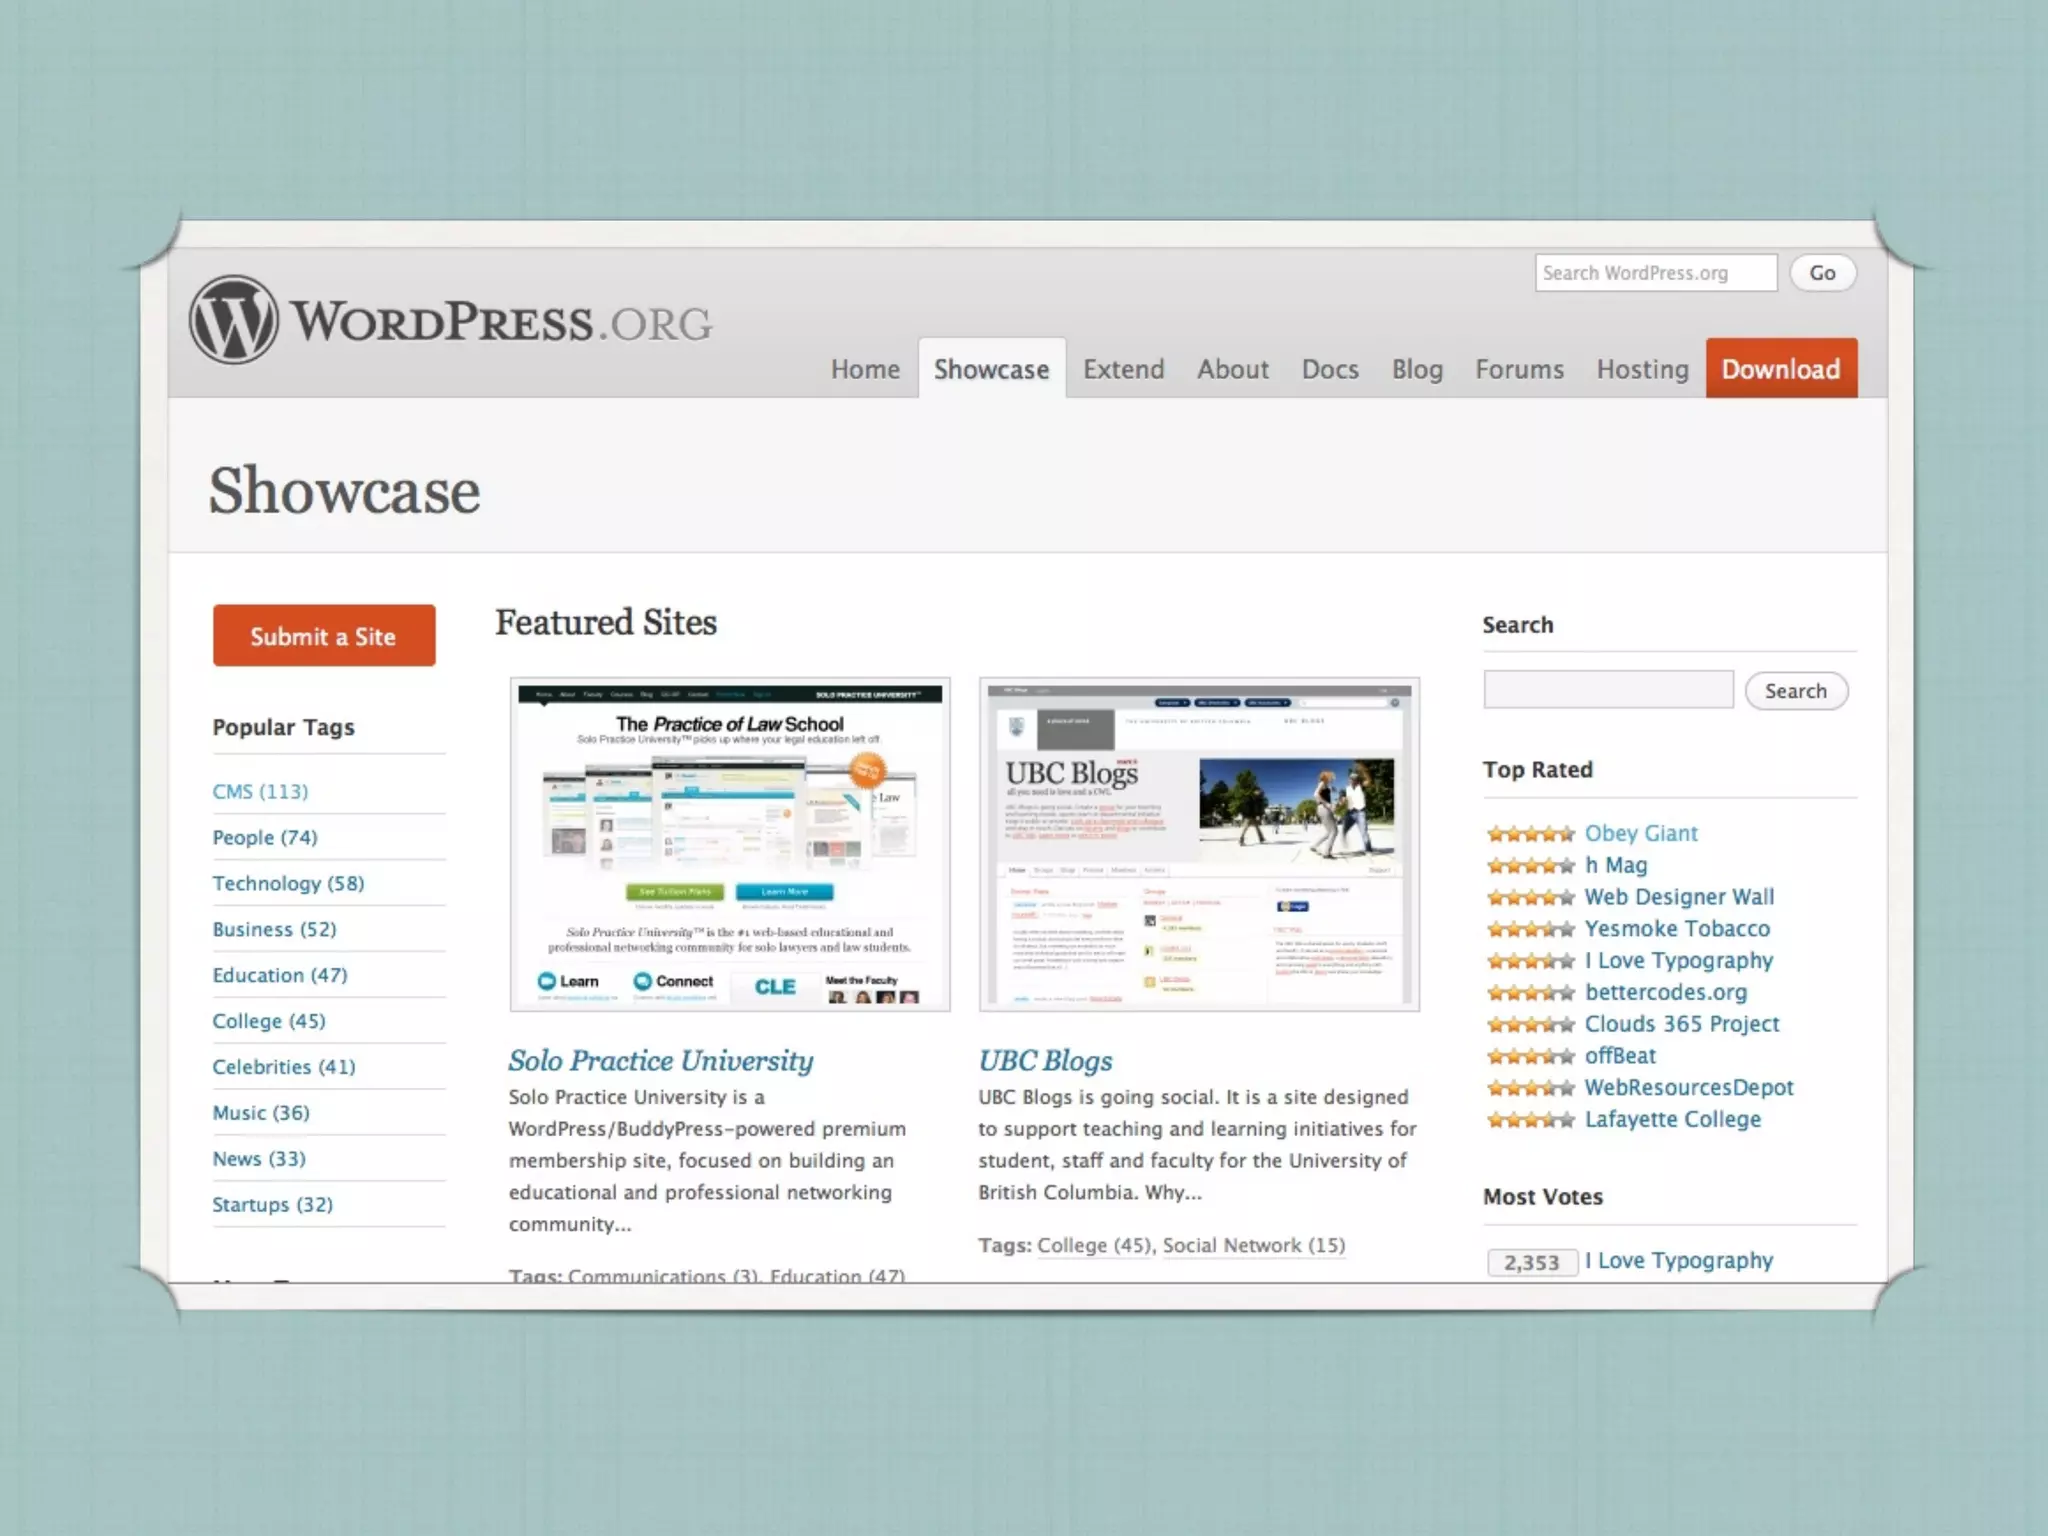Click the UBC Blogs title link

pyautogui.click(x=1045, y=1061)
